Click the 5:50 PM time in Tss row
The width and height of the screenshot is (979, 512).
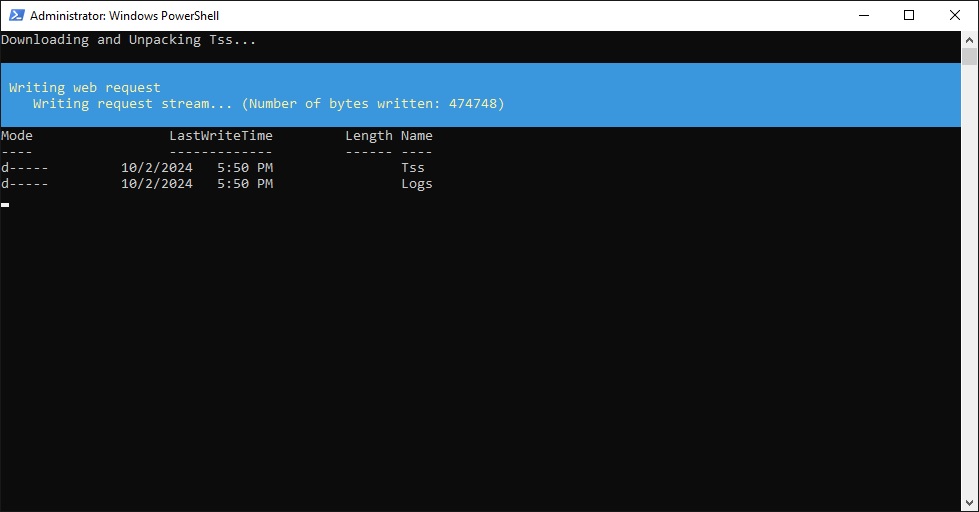click(x=245, y=167)
